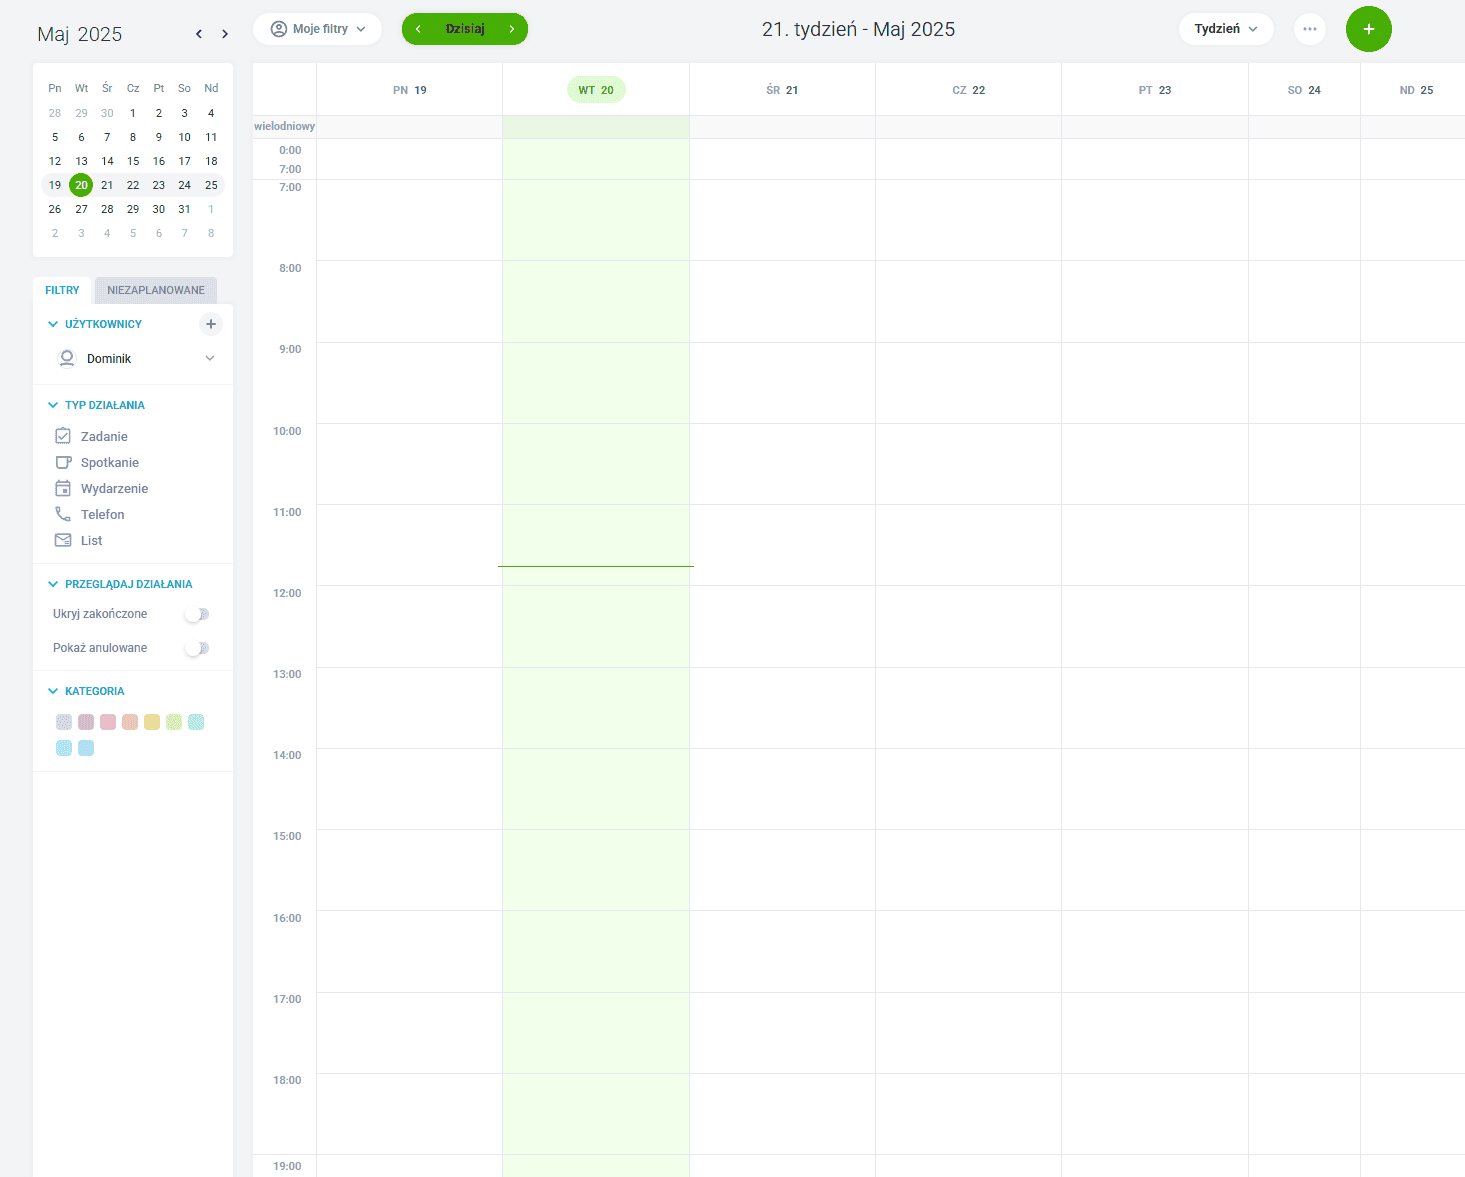The width and height of the screenshot is (1465, 1177).
Task: Add a user with the plus icon
Action: pyautogui.click(x=211, y=324)
